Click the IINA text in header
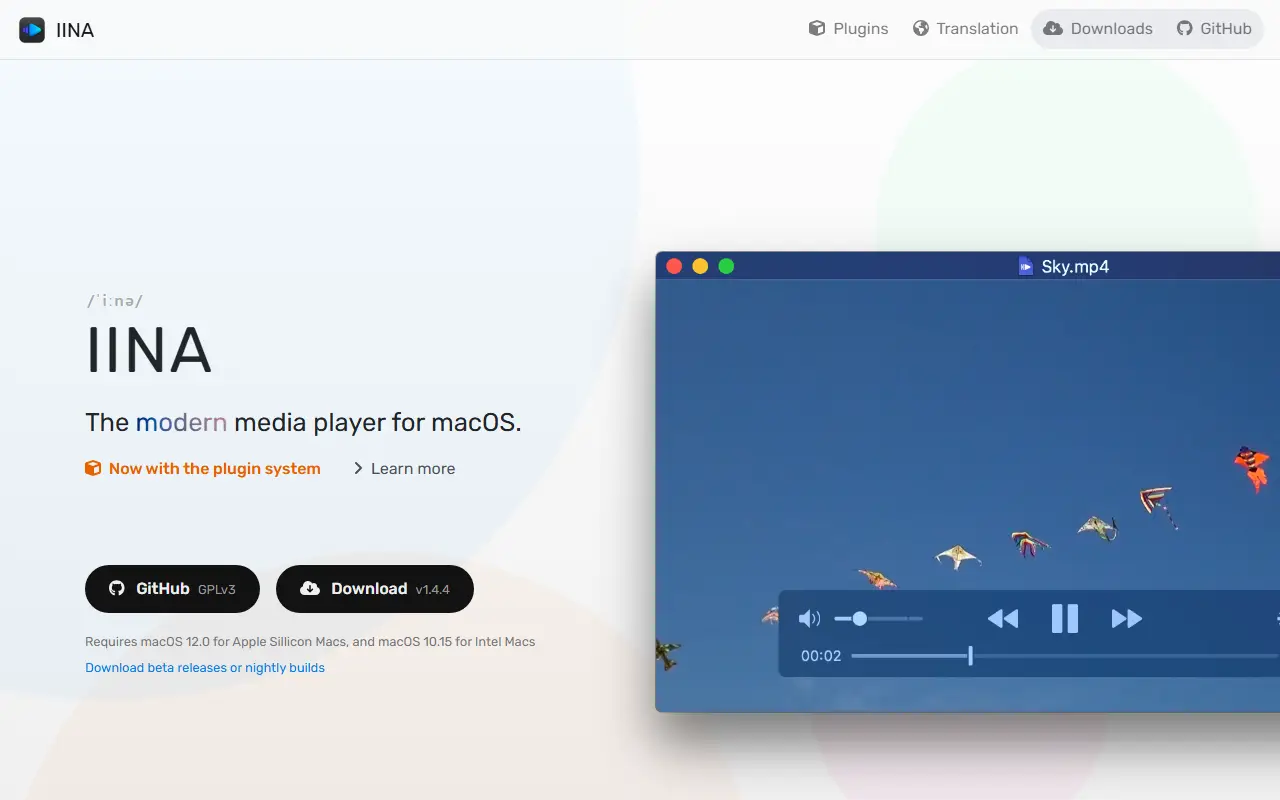 click(75, 30)
